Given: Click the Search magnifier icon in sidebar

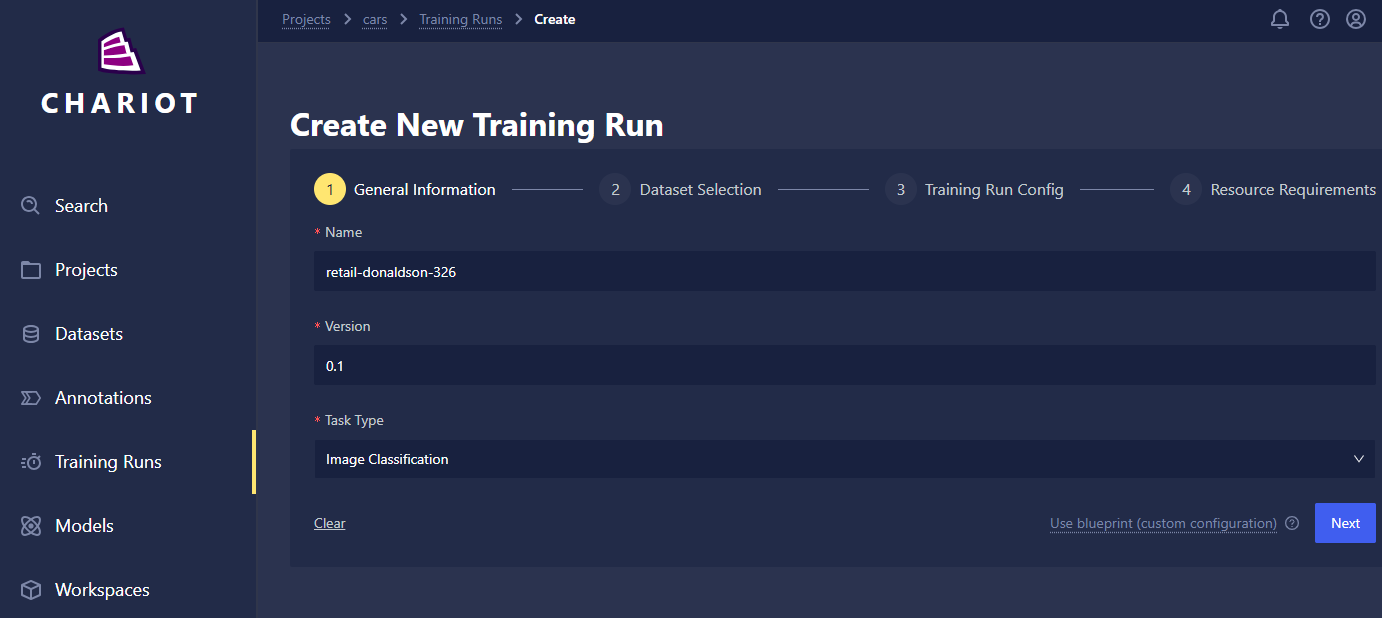Looking at the screenshot, I should click(x=31, y=205).
